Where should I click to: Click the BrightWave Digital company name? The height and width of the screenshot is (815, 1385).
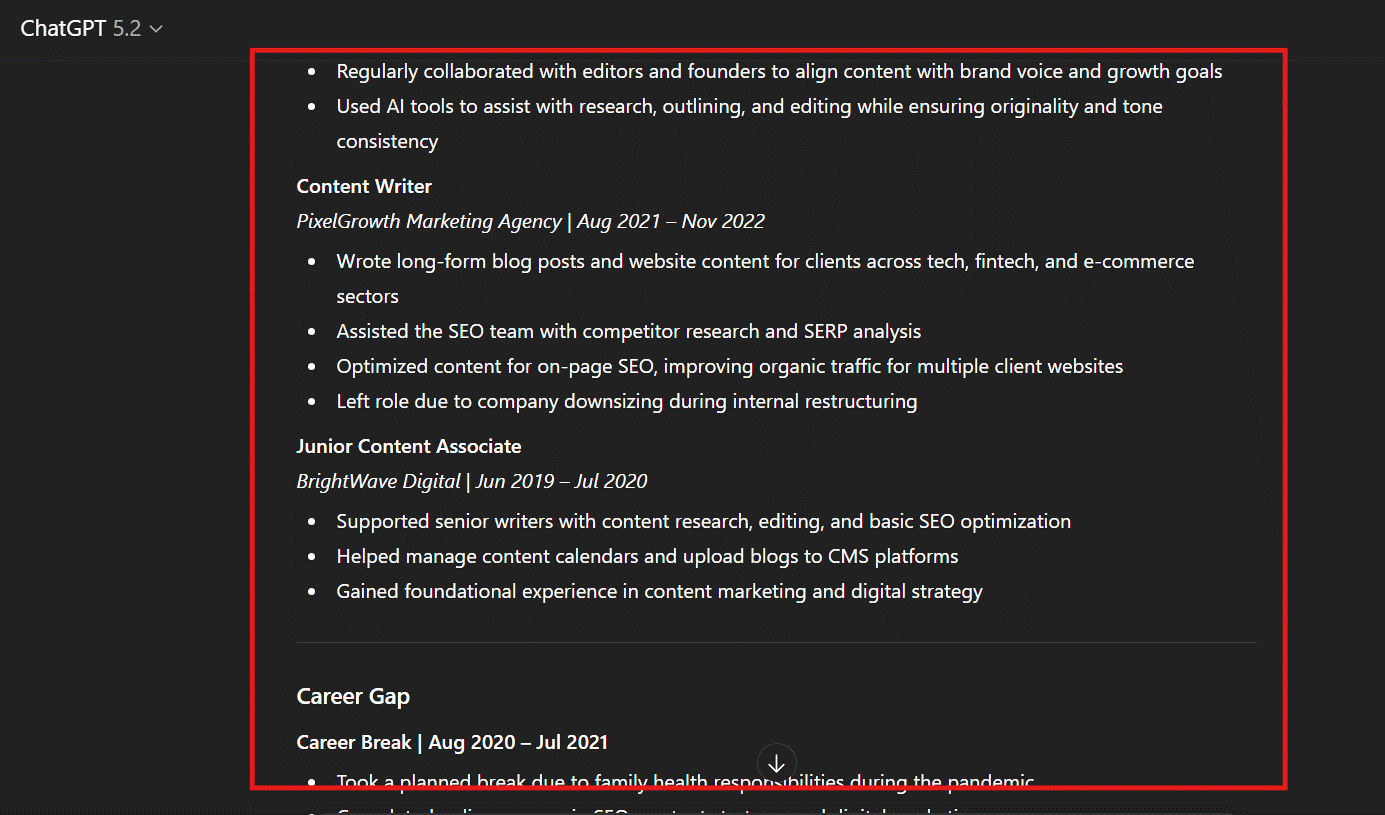378,481
